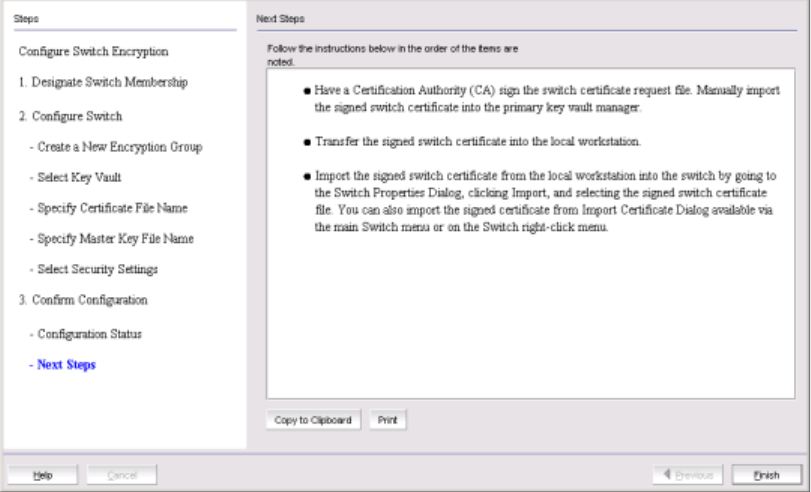Select 2. Configure Switch step
The image size is (811, 492).
[70, 116]
